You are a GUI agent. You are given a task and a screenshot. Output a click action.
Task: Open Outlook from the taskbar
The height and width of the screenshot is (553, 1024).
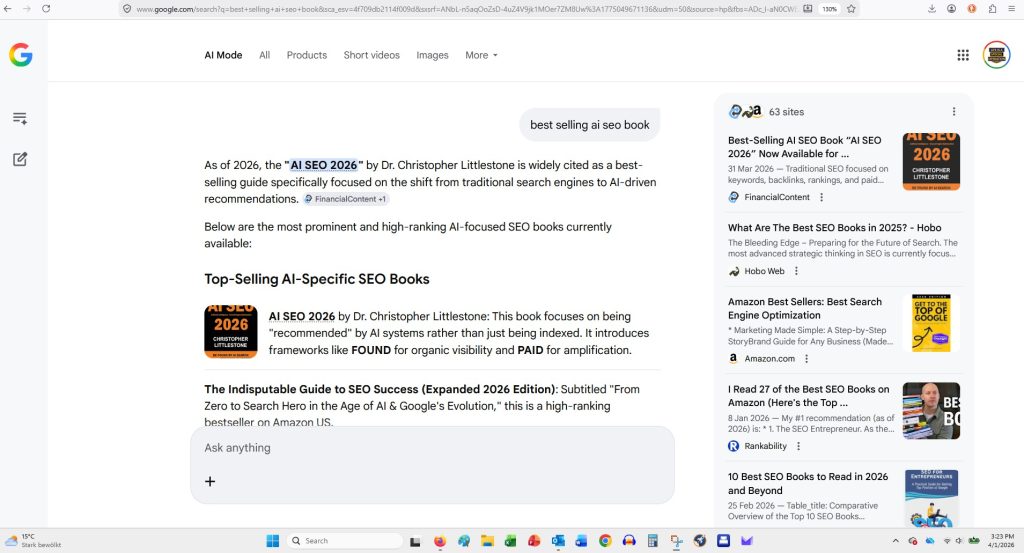click(558, 541)
